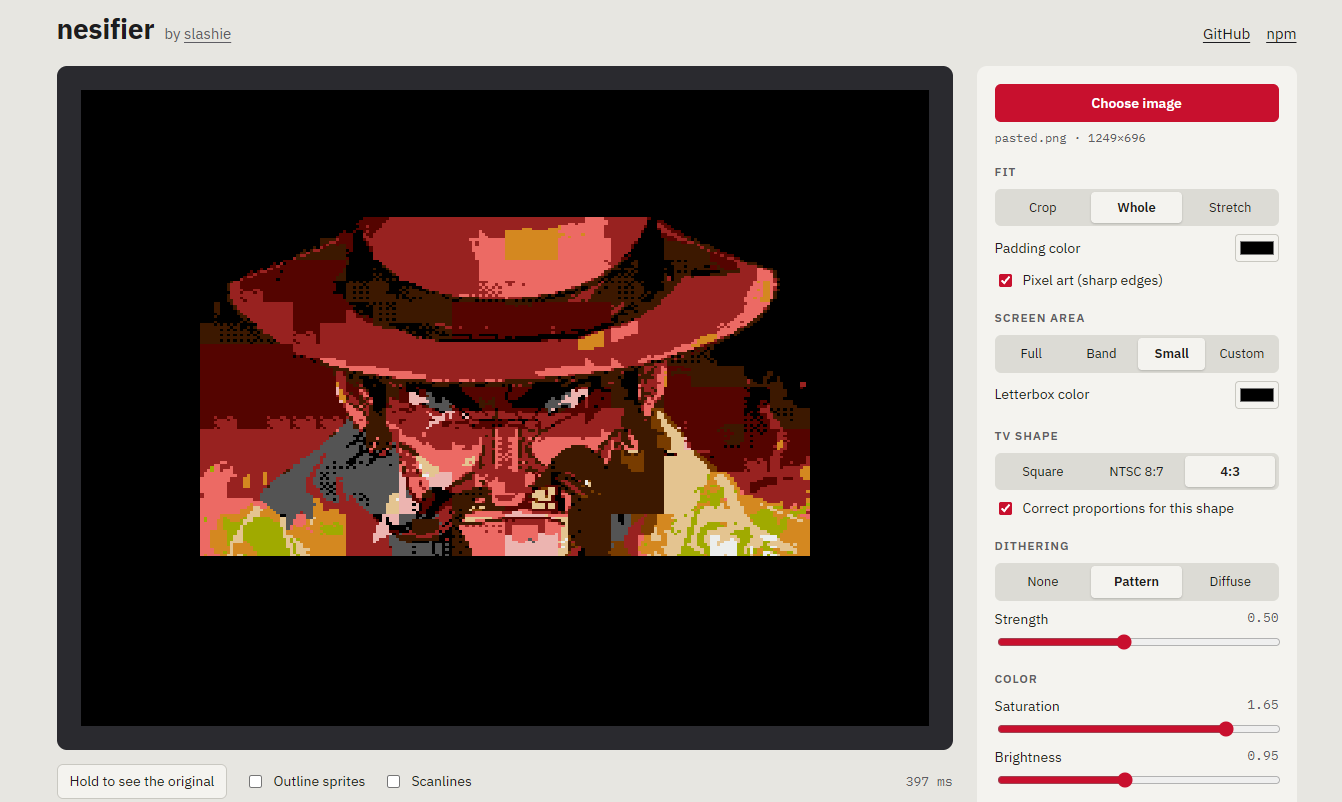
Task: Click the dithering Strength slider
Action: coord(1137,642)
